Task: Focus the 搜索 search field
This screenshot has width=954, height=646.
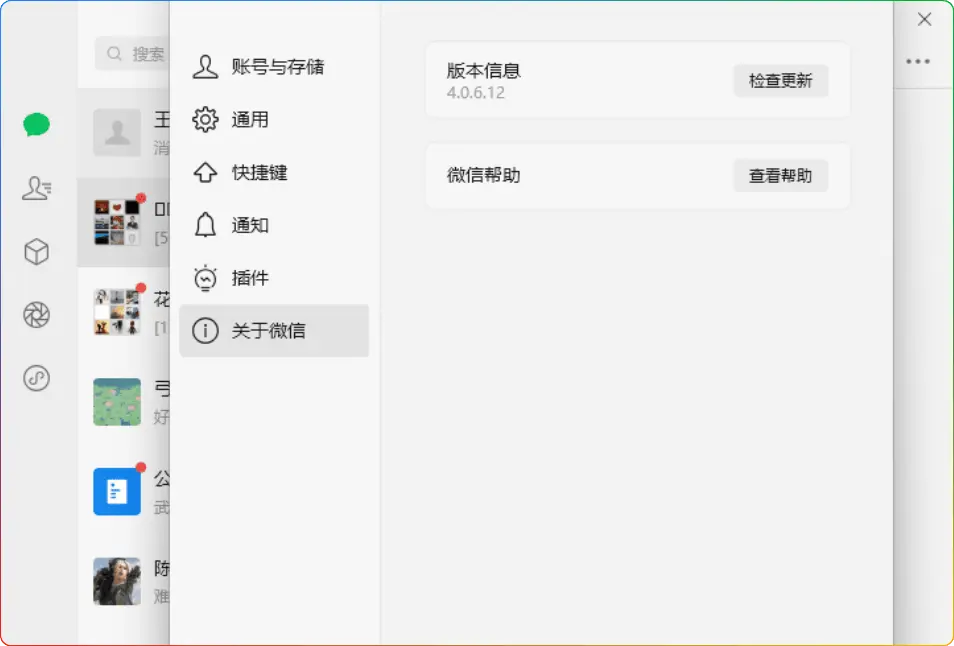Action: click(x=132, y=54)
